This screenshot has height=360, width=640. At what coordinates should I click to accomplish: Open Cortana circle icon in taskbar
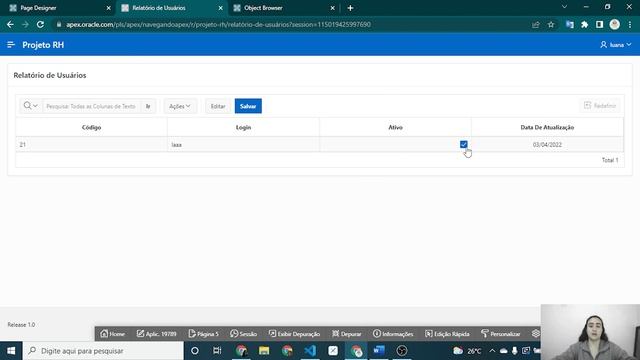pyautogui.click(x=195, y=351)
